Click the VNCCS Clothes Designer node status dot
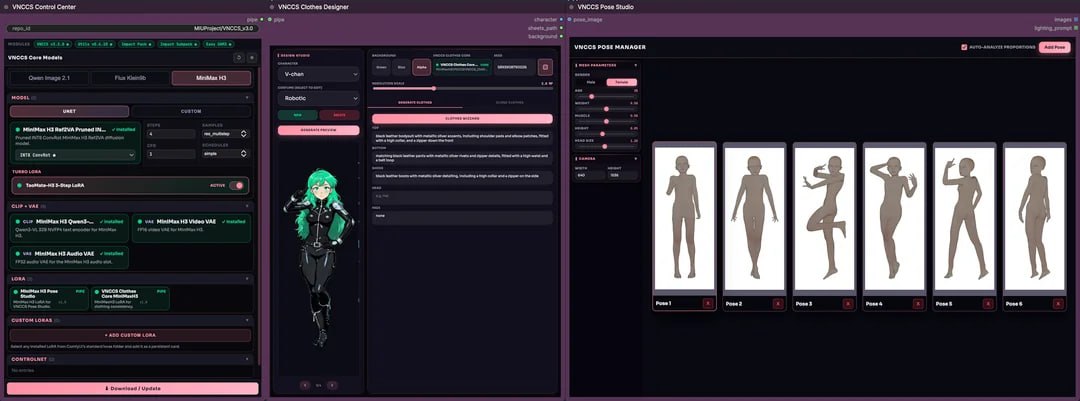 (272, 7)
